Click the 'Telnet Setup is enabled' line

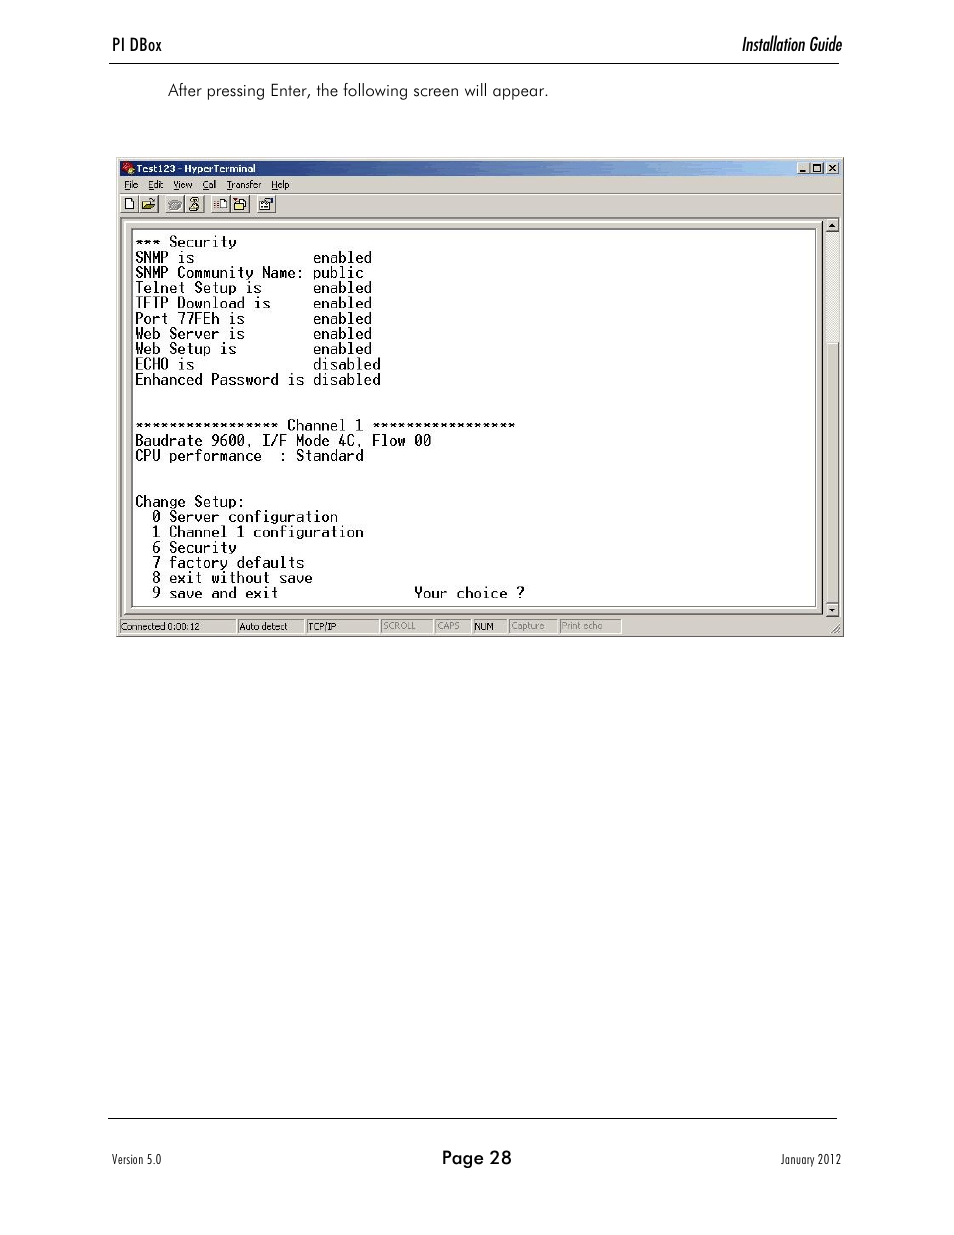tap(253, 288)
